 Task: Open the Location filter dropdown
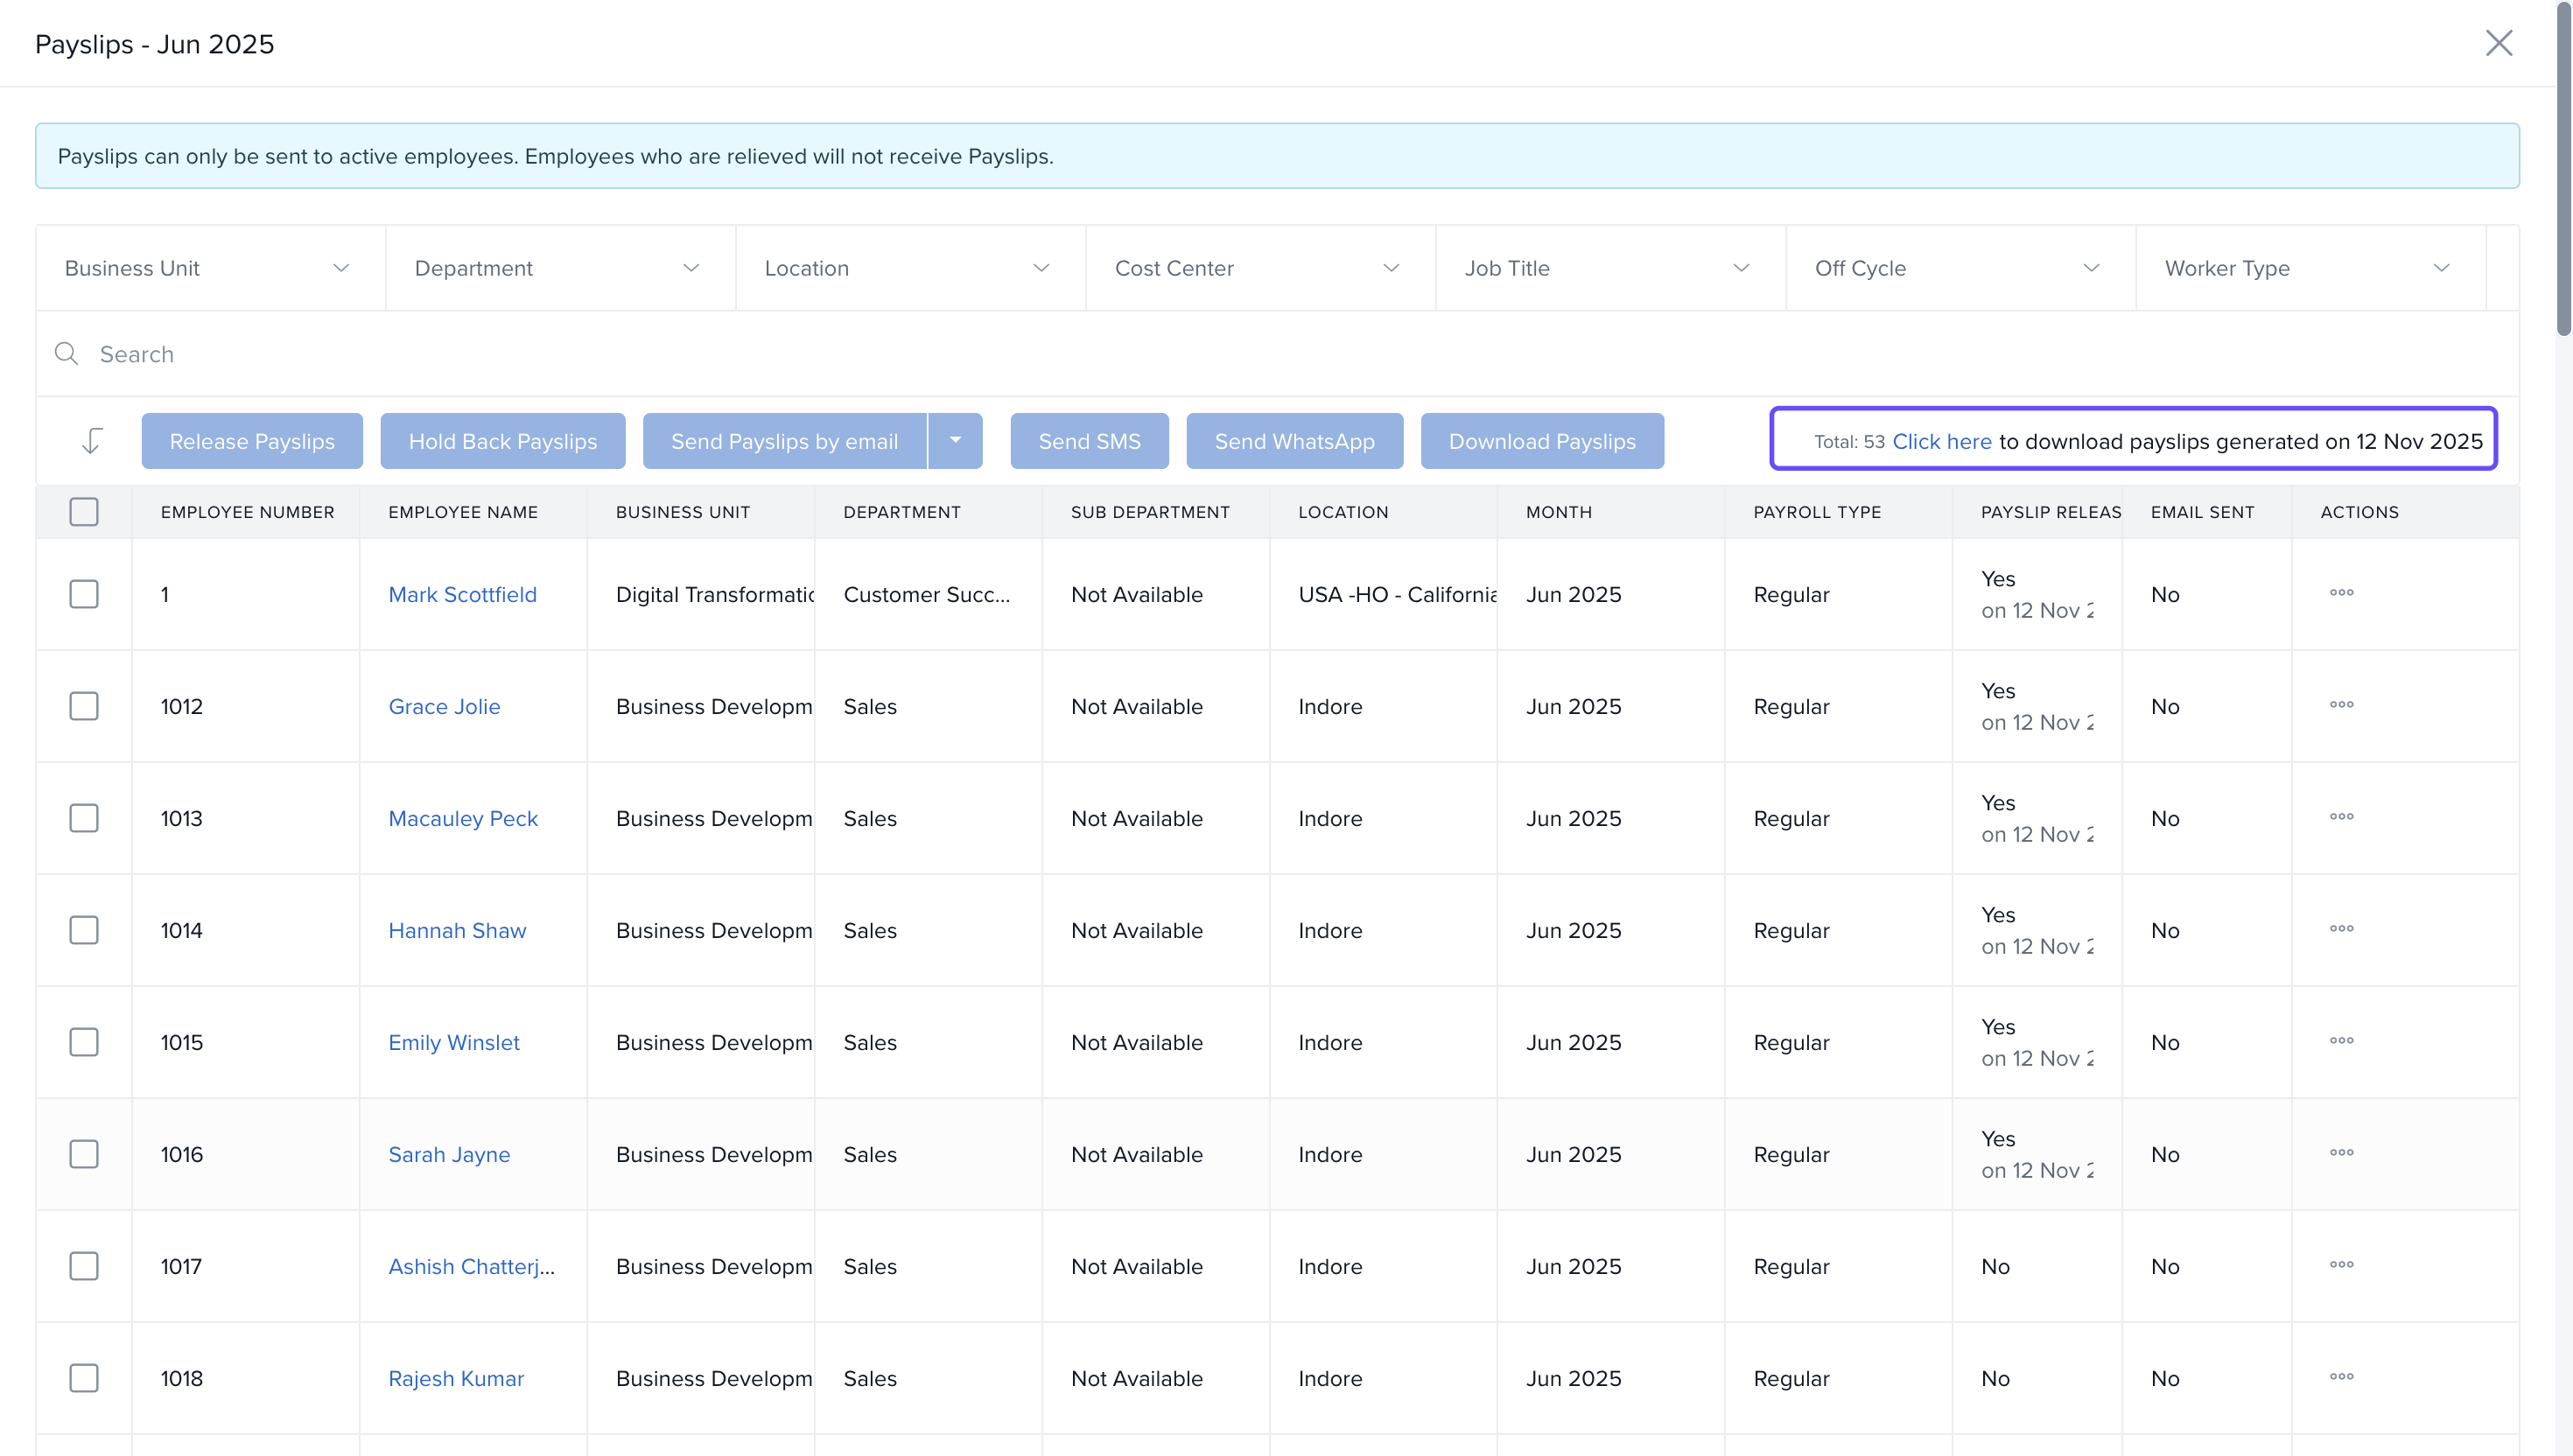[909, 268]
